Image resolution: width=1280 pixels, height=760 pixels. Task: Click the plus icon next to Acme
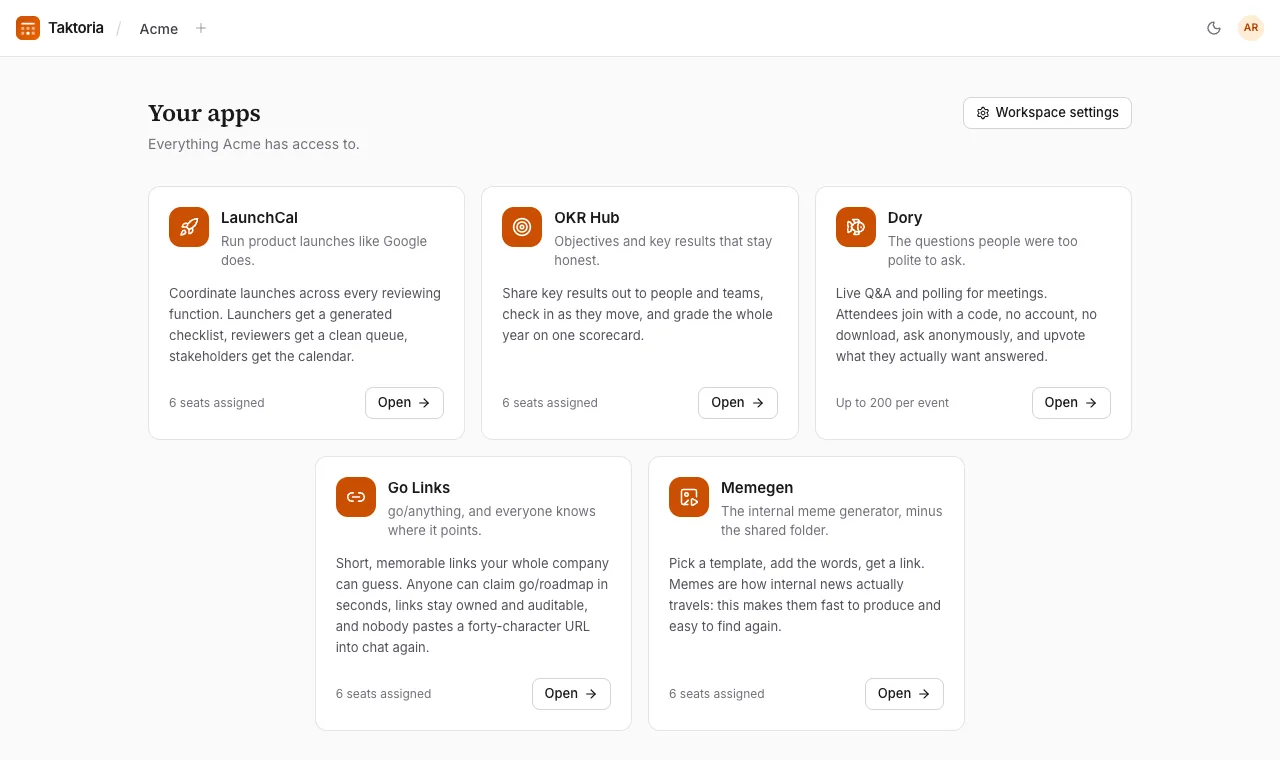tap(201, 28)
